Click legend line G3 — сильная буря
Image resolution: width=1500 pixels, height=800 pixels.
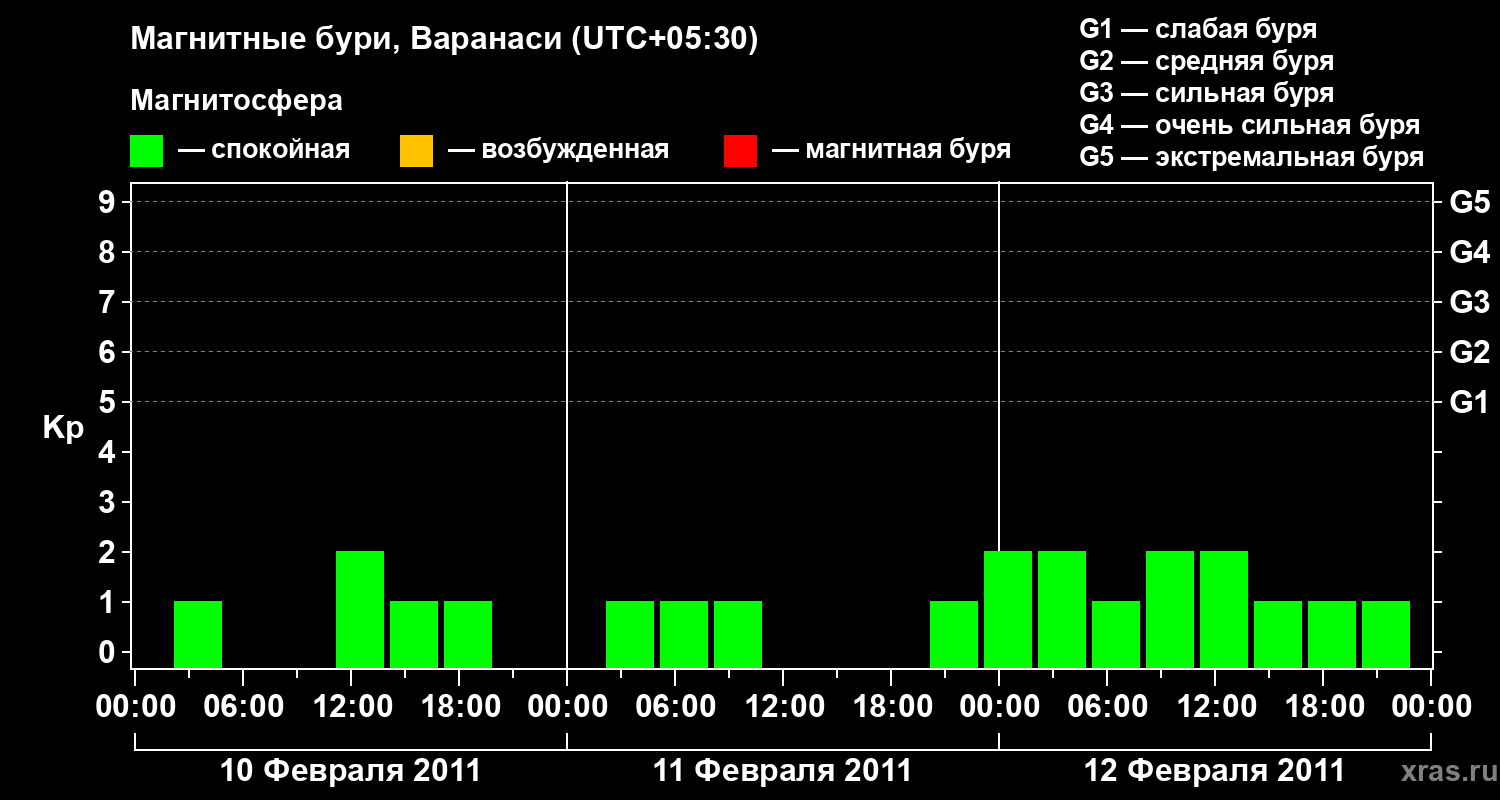[1206, 93]
